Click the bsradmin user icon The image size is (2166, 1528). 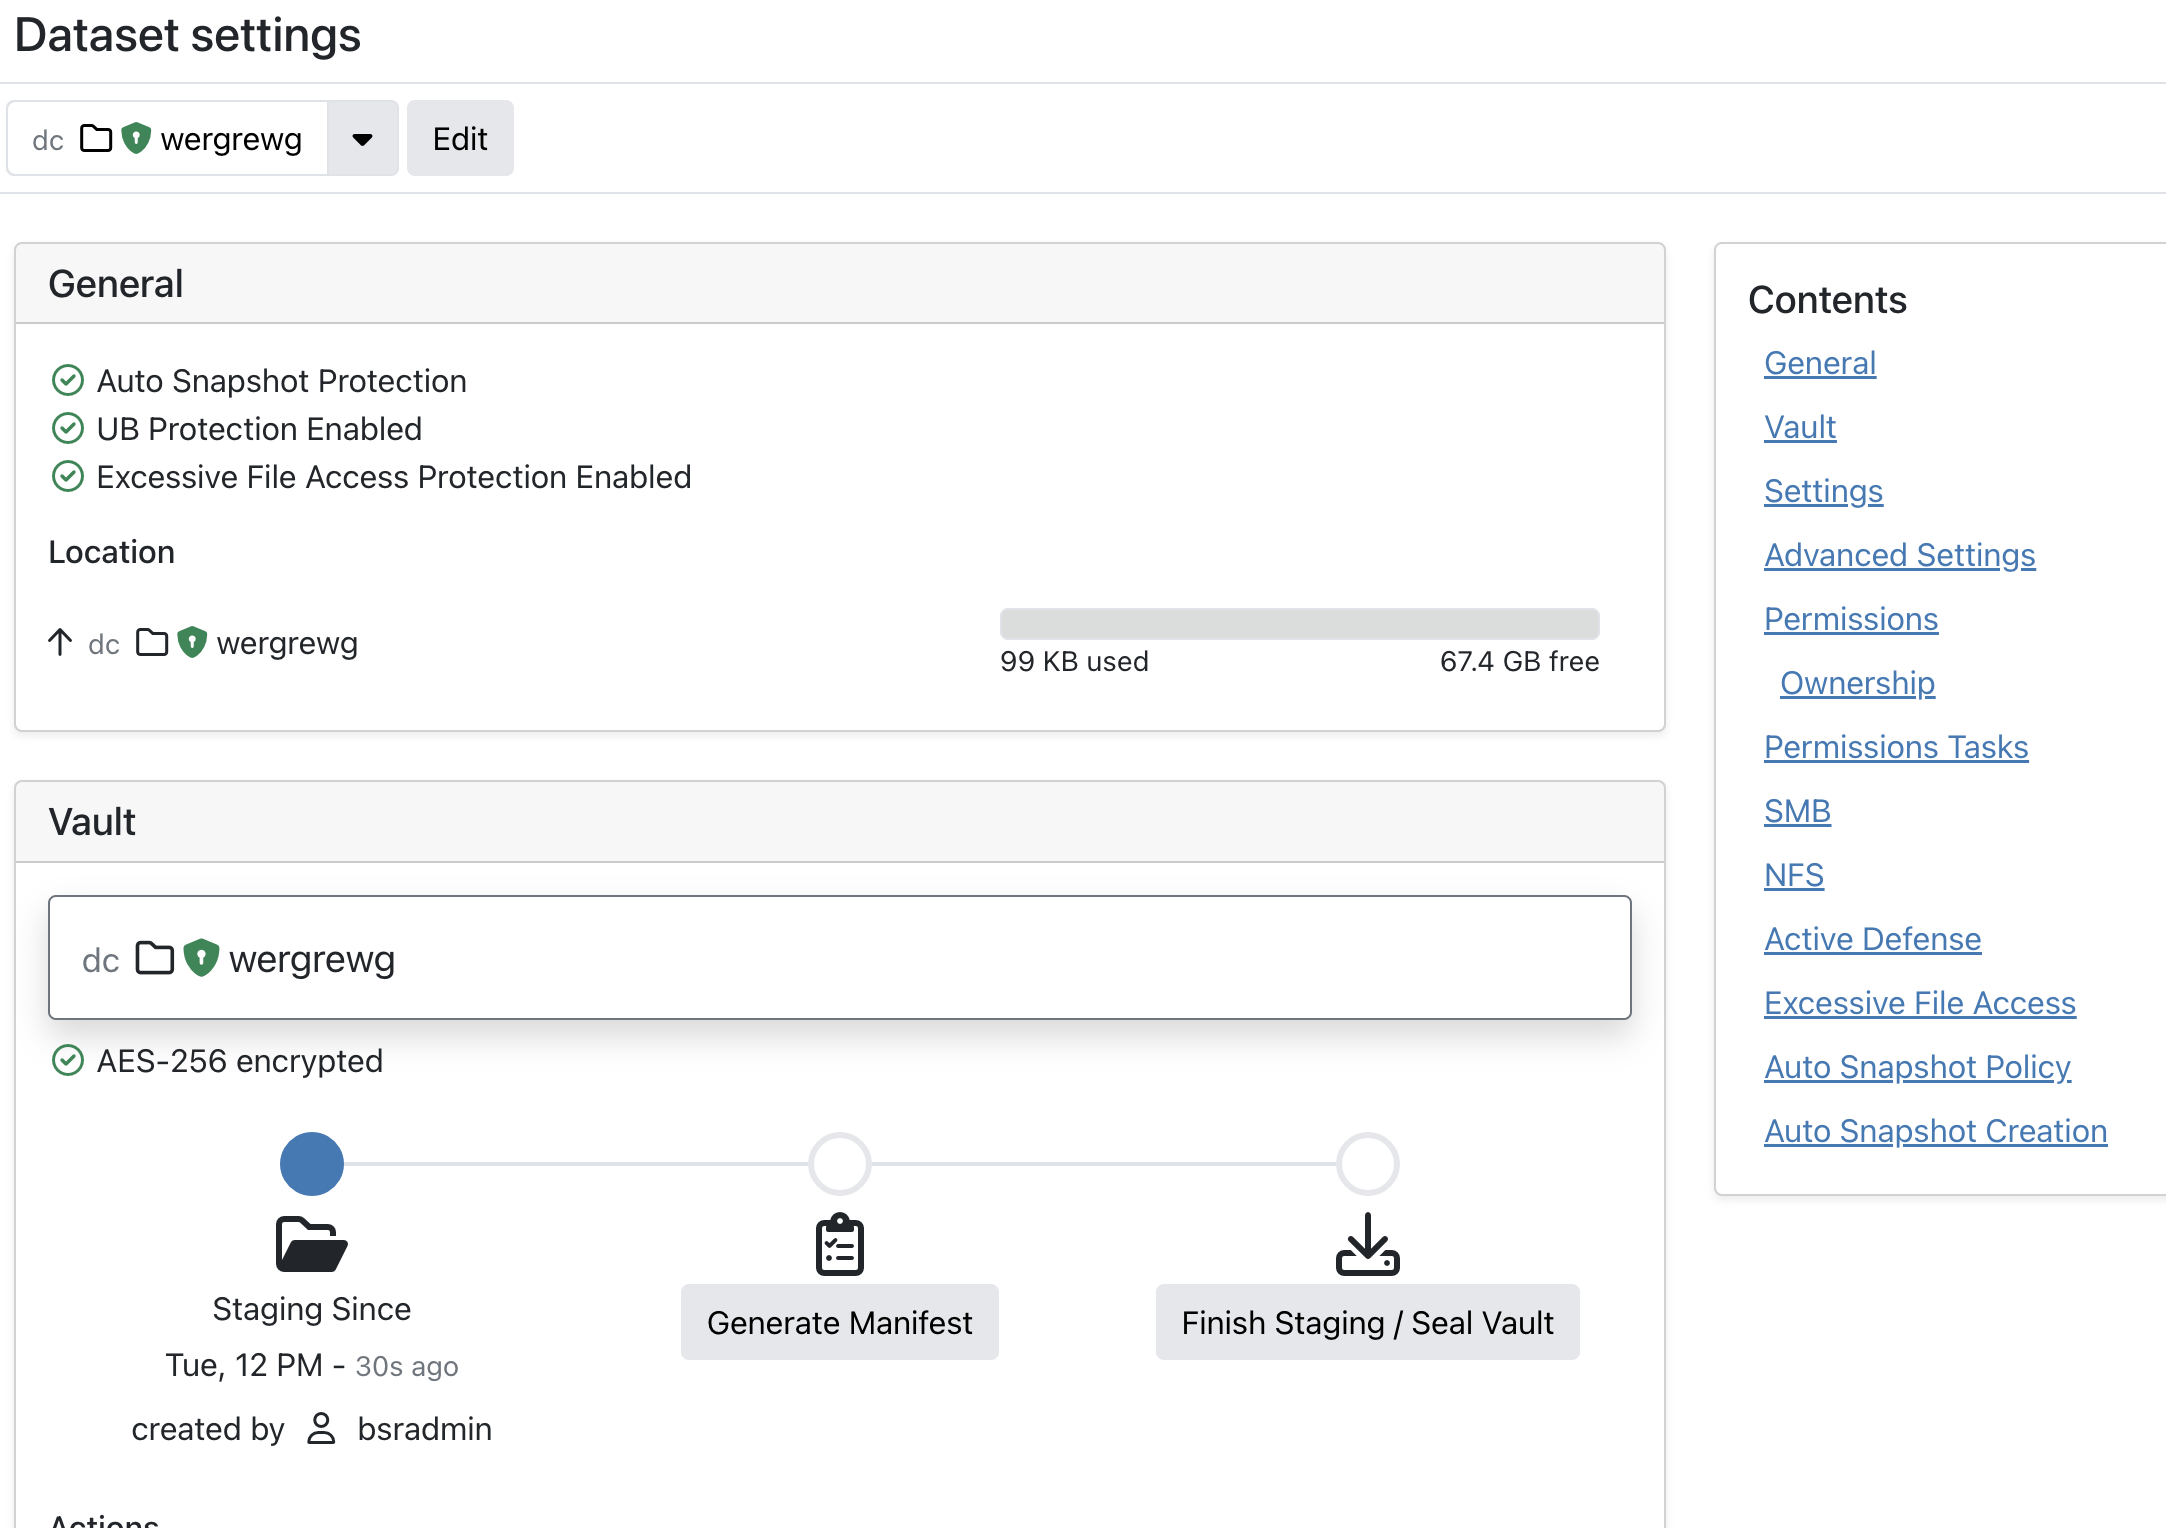(x=321, y=1428)
